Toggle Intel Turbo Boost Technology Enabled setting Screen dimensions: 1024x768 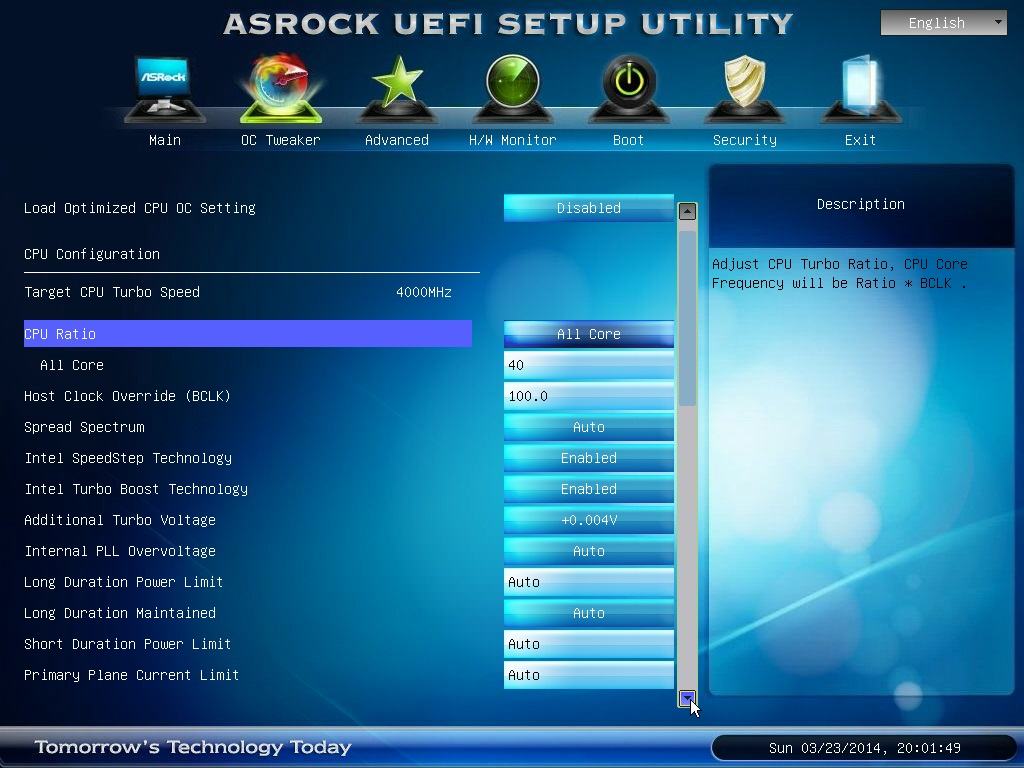pyautogui.click(x=588, y=489)
